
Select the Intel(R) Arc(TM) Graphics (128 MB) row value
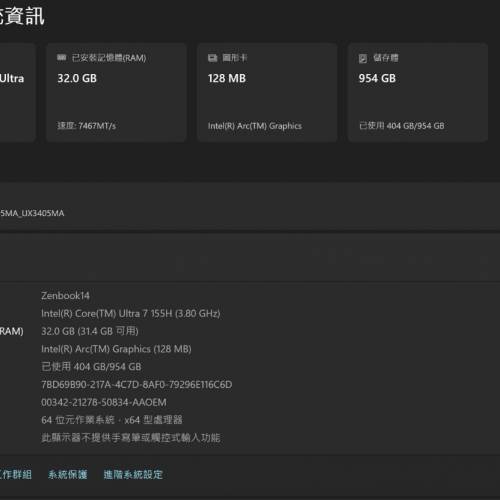click(116, 349)
